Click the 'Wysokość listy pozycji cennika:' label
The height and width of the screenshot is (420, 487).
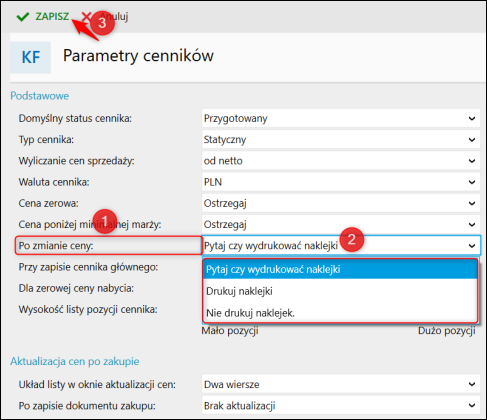88,309
